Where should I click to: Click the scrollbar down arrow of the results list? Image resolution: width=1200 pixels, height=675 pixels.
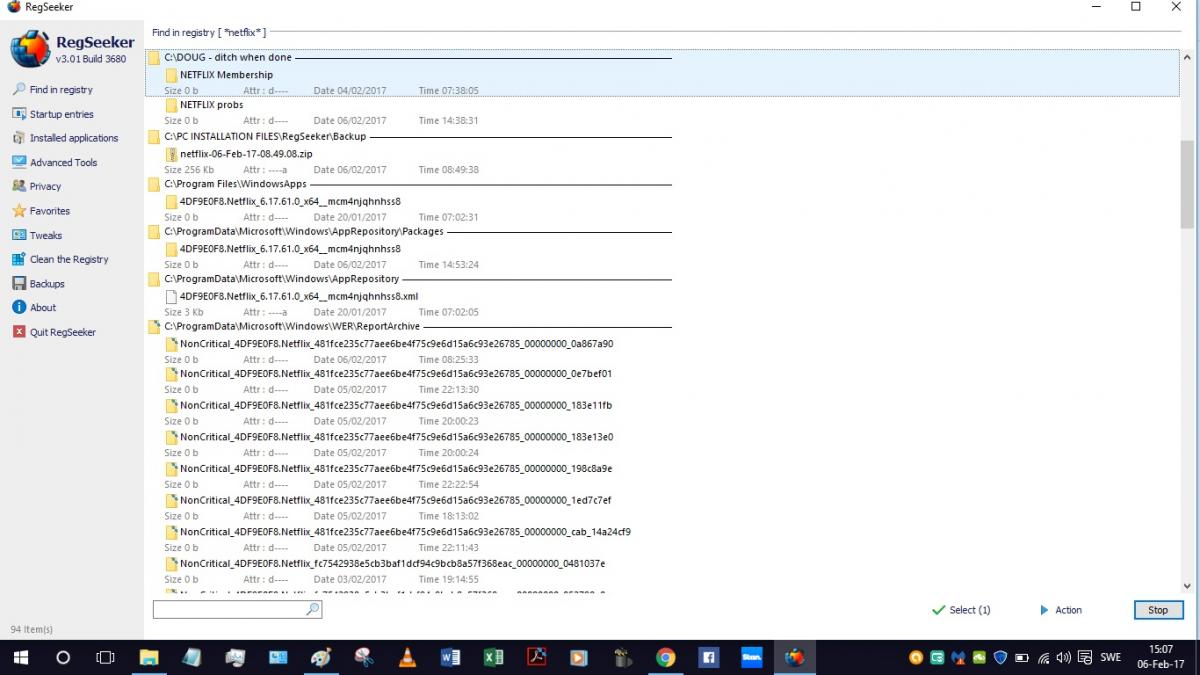[x=1187, y=586]
